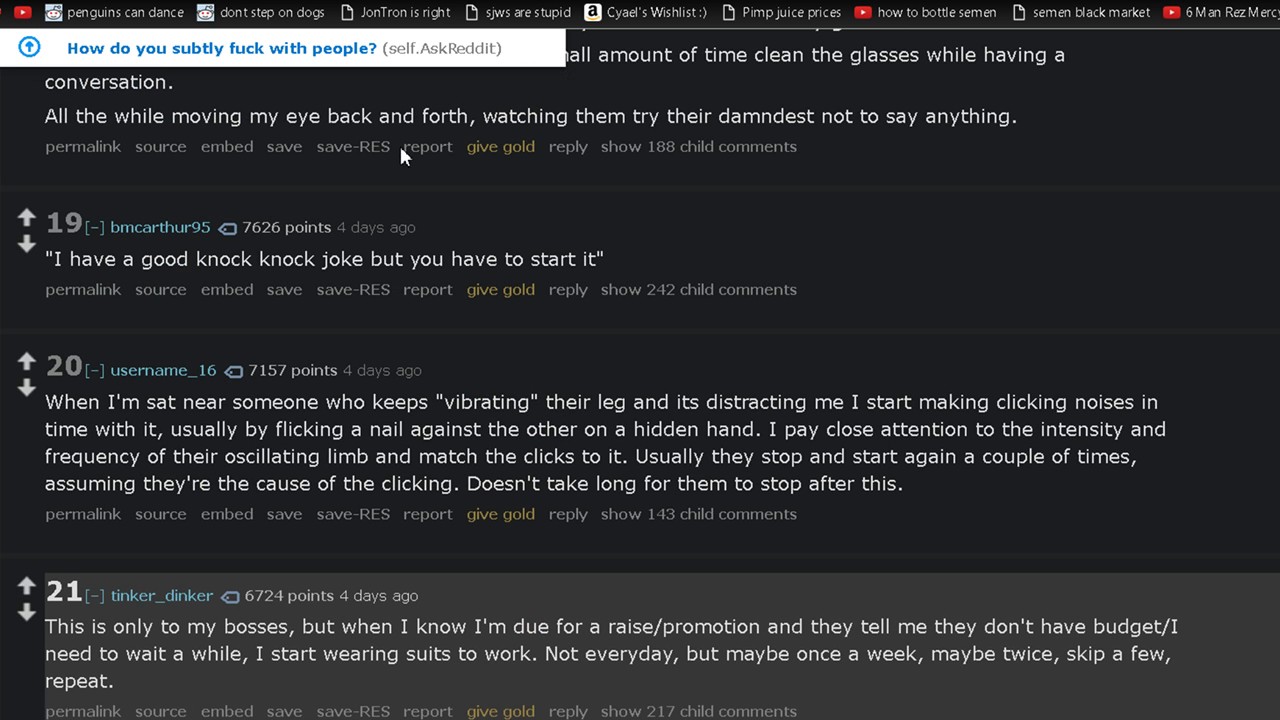Open bmcarthur95's user profile link
Screen dimensions: 1280x720
click(160, 227)
